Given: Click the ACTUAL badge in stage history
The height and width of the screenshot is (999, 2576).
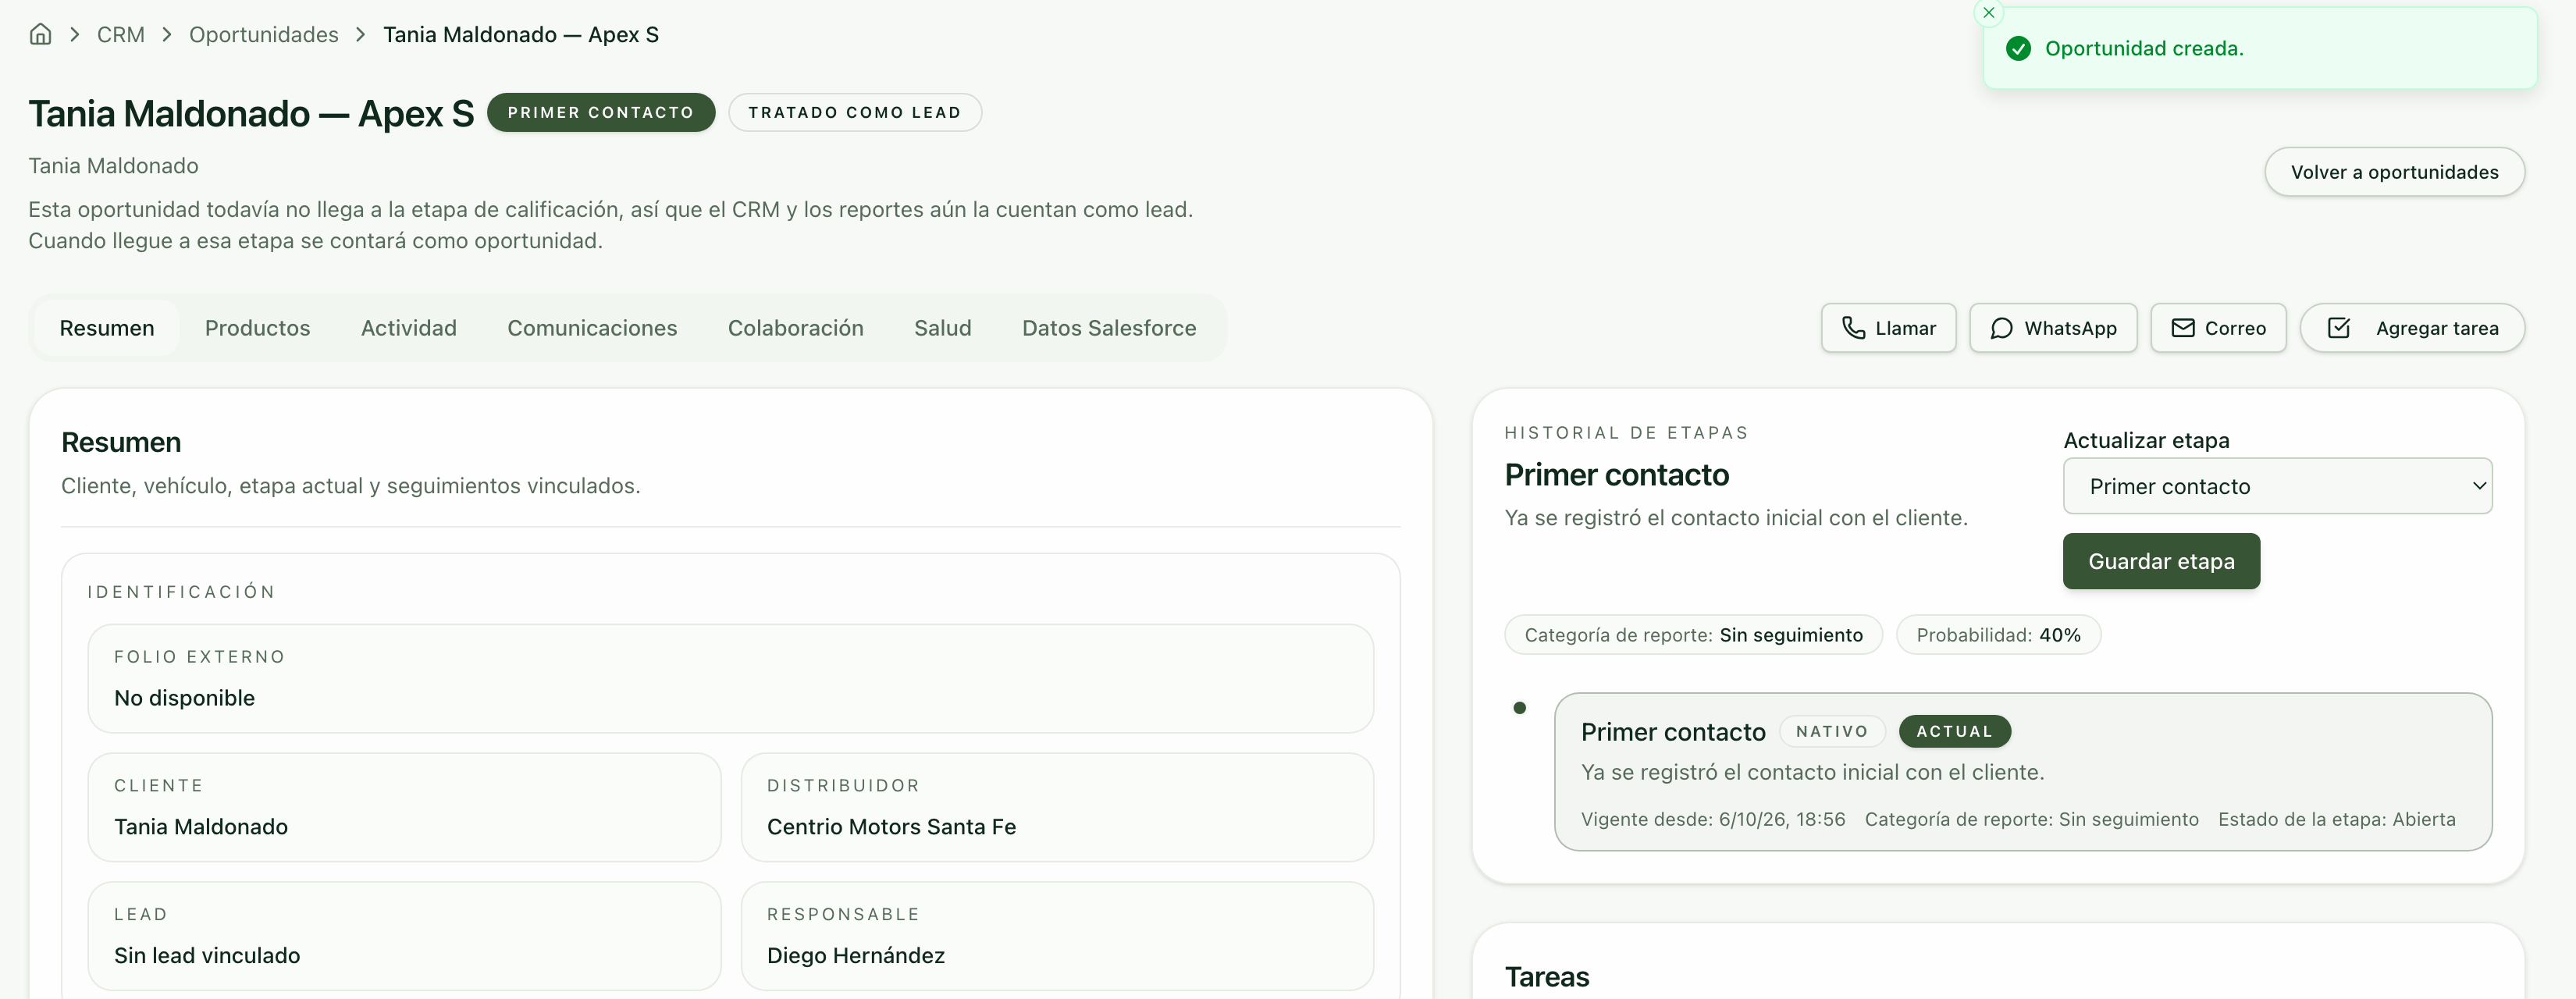Looking at the screenshot, I should pos(1954,731).
